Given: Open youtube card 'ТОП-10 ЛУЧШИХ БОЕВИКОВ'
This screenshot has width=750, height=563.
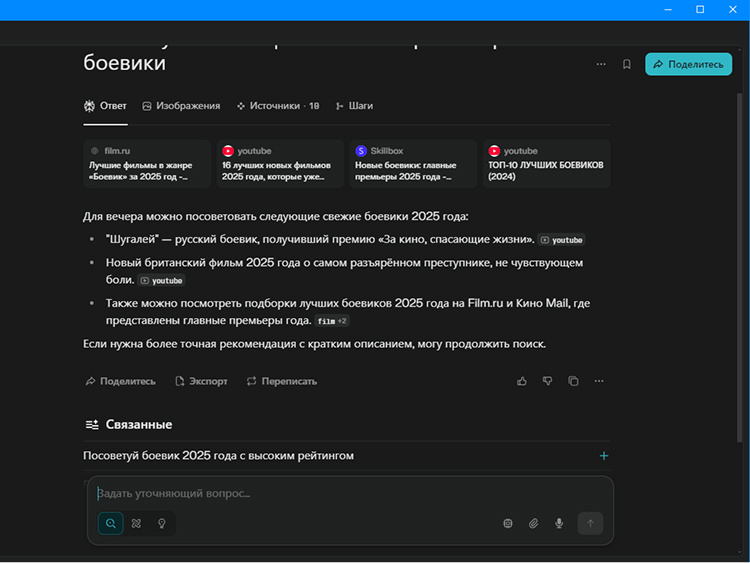Looking at the screenshot, I should pyautogui.click(x=547, y=164).
